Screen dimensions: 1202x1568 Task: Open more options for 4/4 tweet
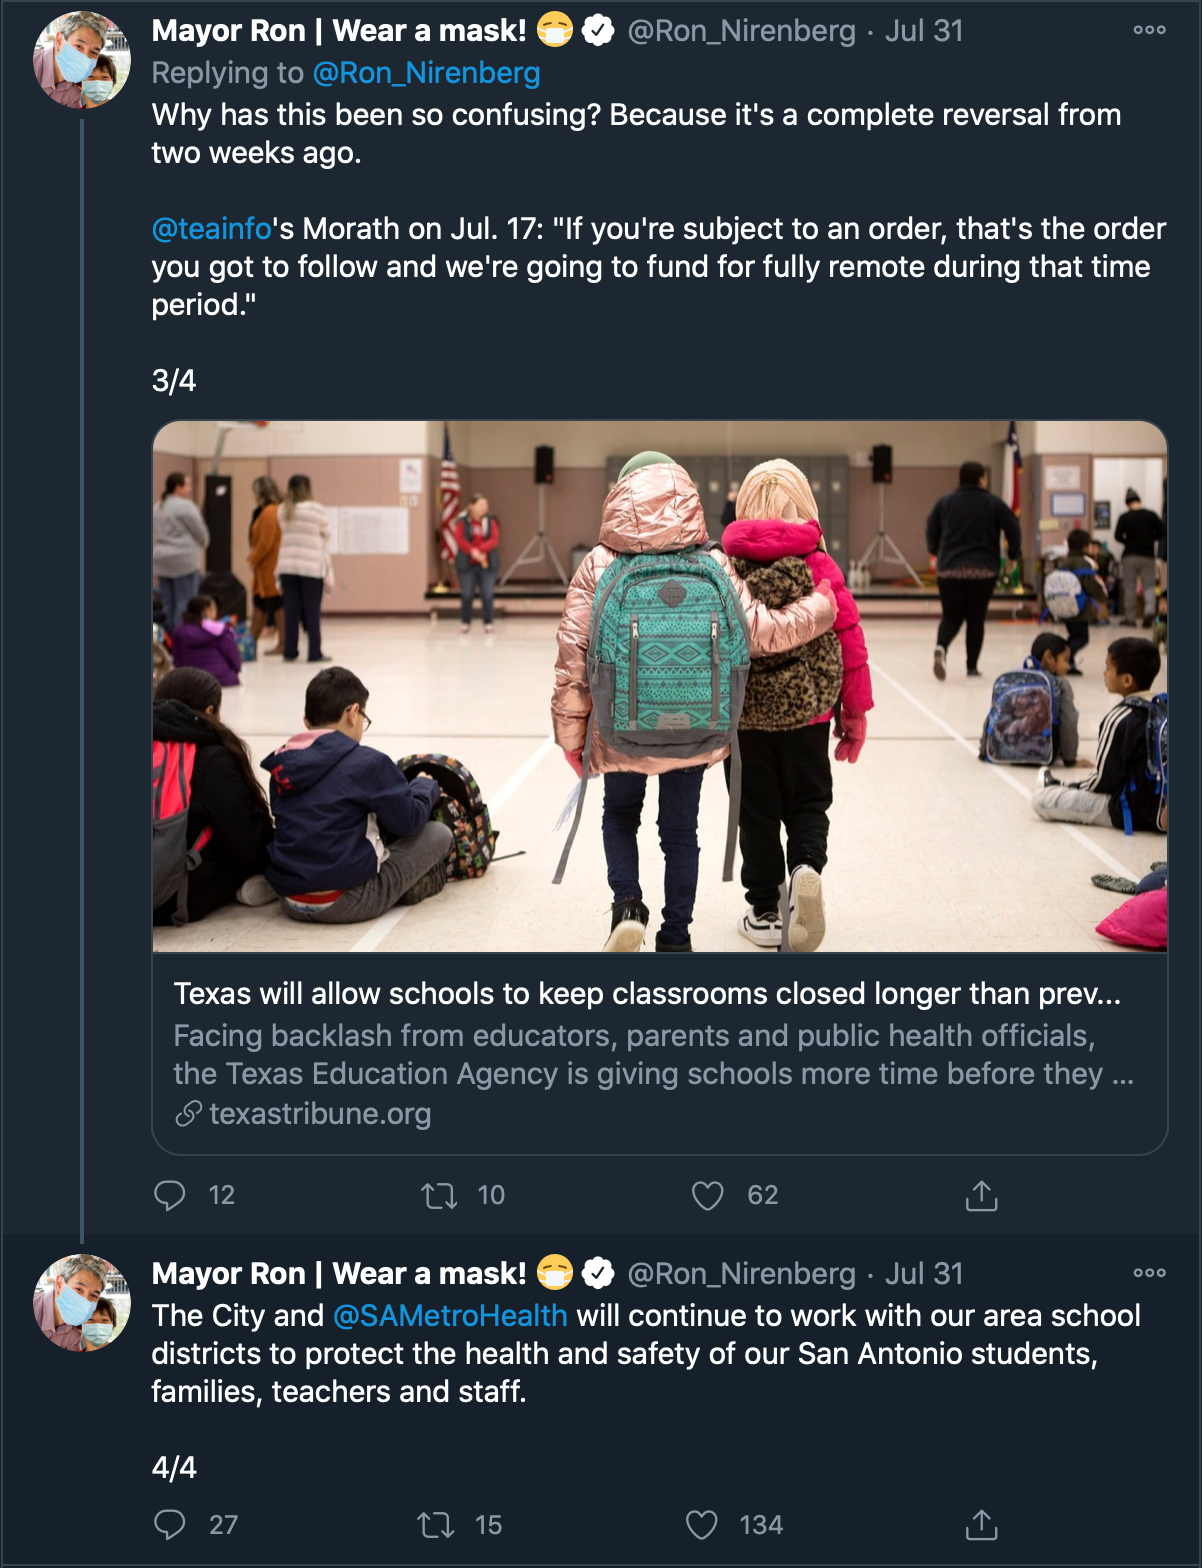pos(1149,1273)
